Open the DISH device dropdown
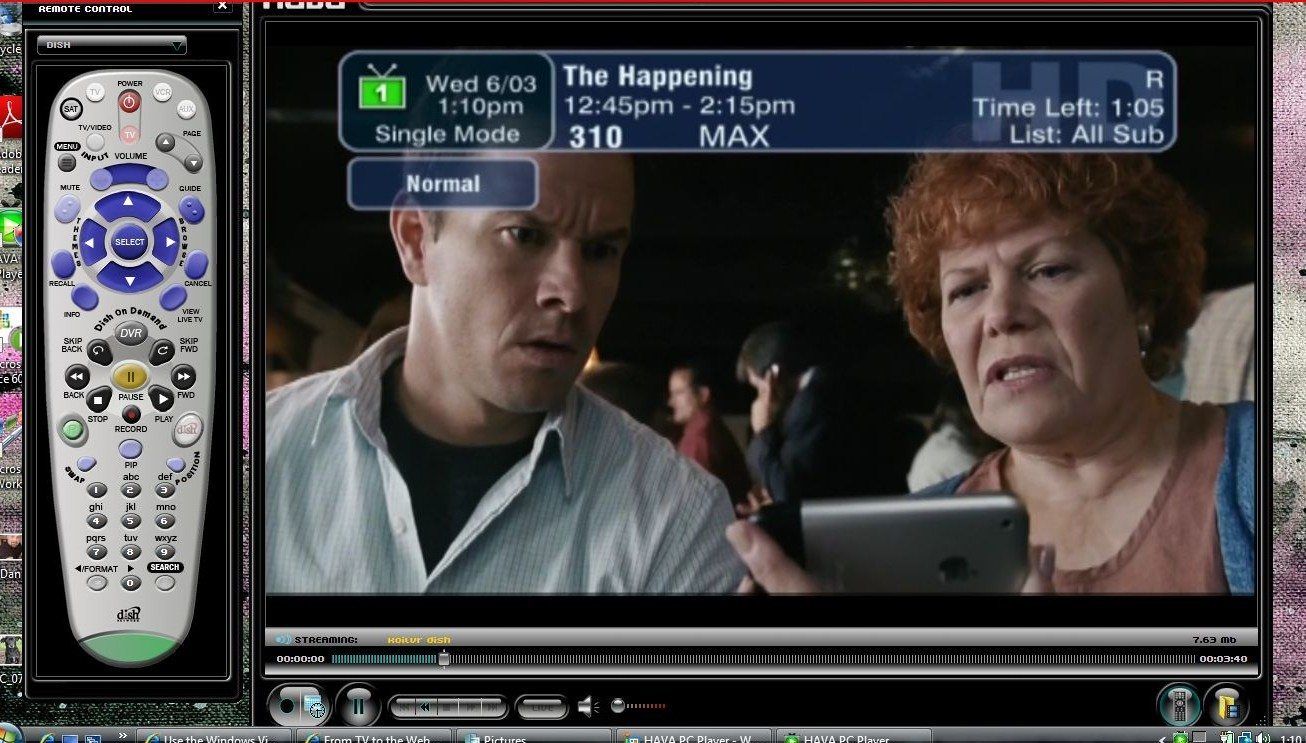 point(112,45)
